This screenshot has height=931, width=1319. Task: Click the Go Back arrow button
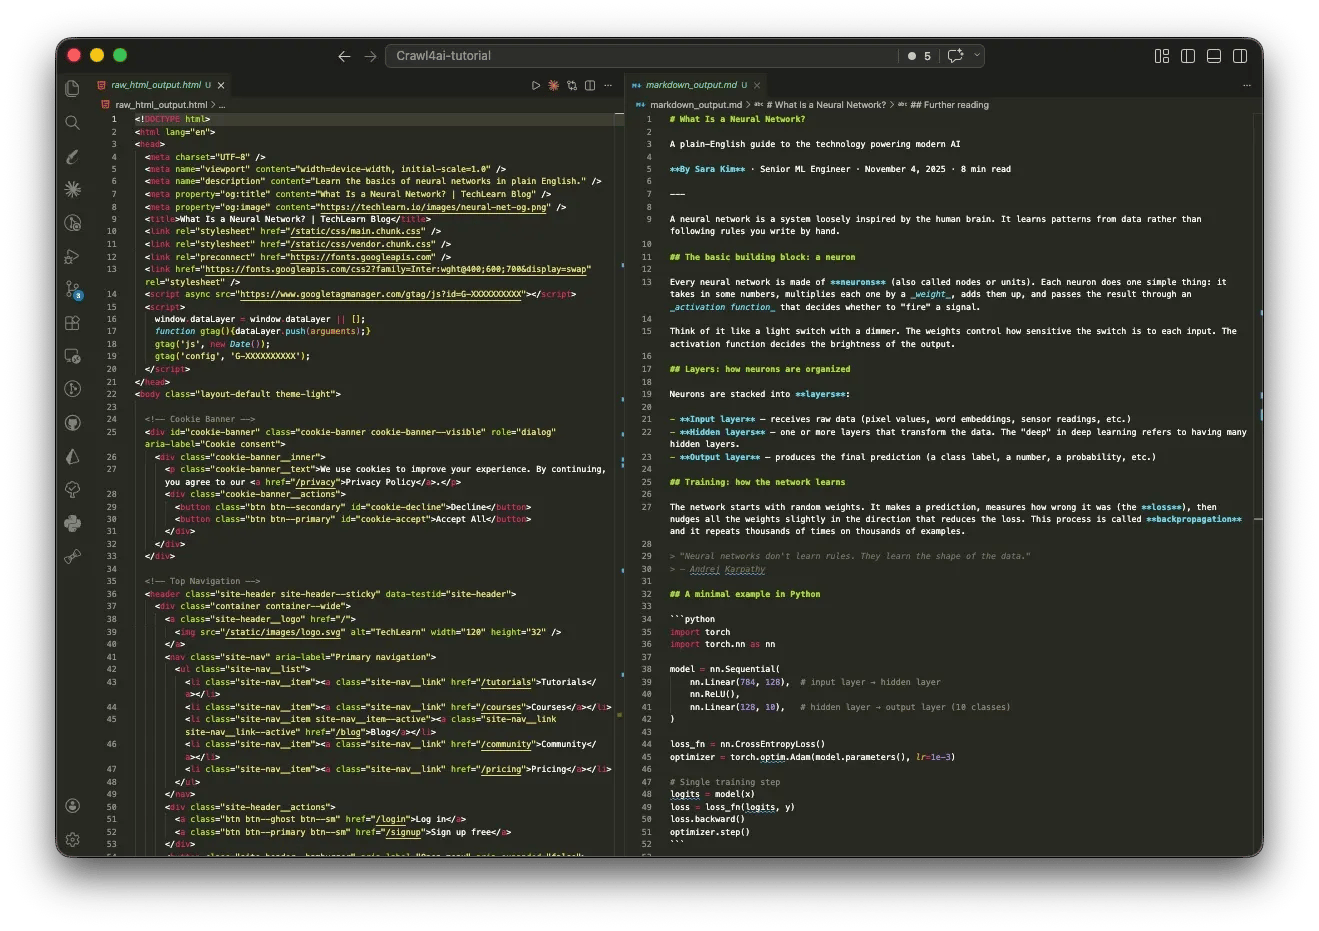344,56
